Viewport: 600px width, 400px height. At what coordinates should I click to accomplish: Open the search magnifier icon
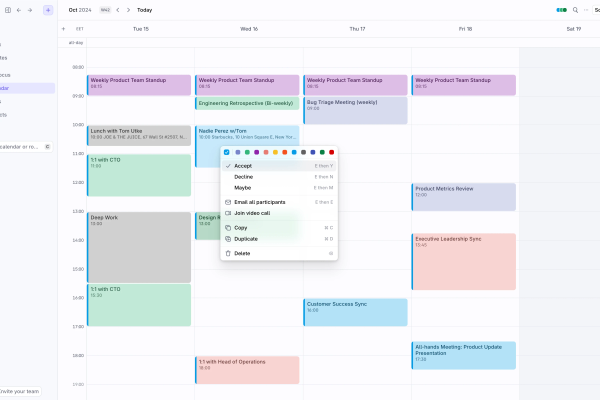[x=575, y=10]
